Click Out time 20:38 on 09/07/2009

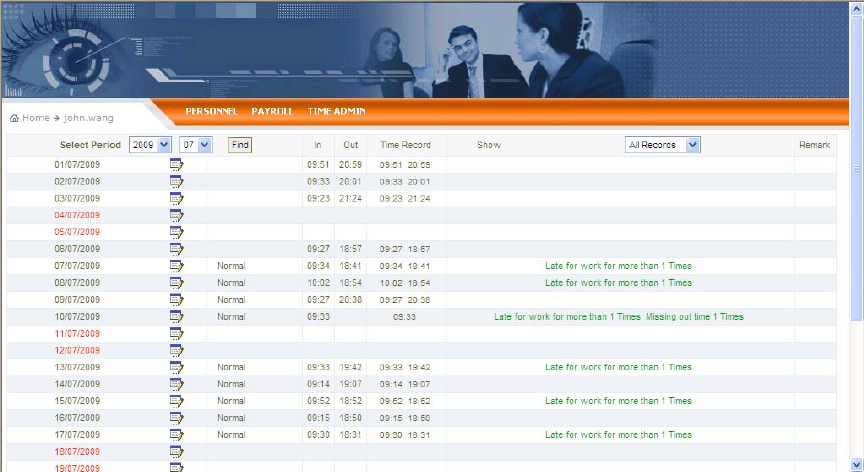click(350, 300)
